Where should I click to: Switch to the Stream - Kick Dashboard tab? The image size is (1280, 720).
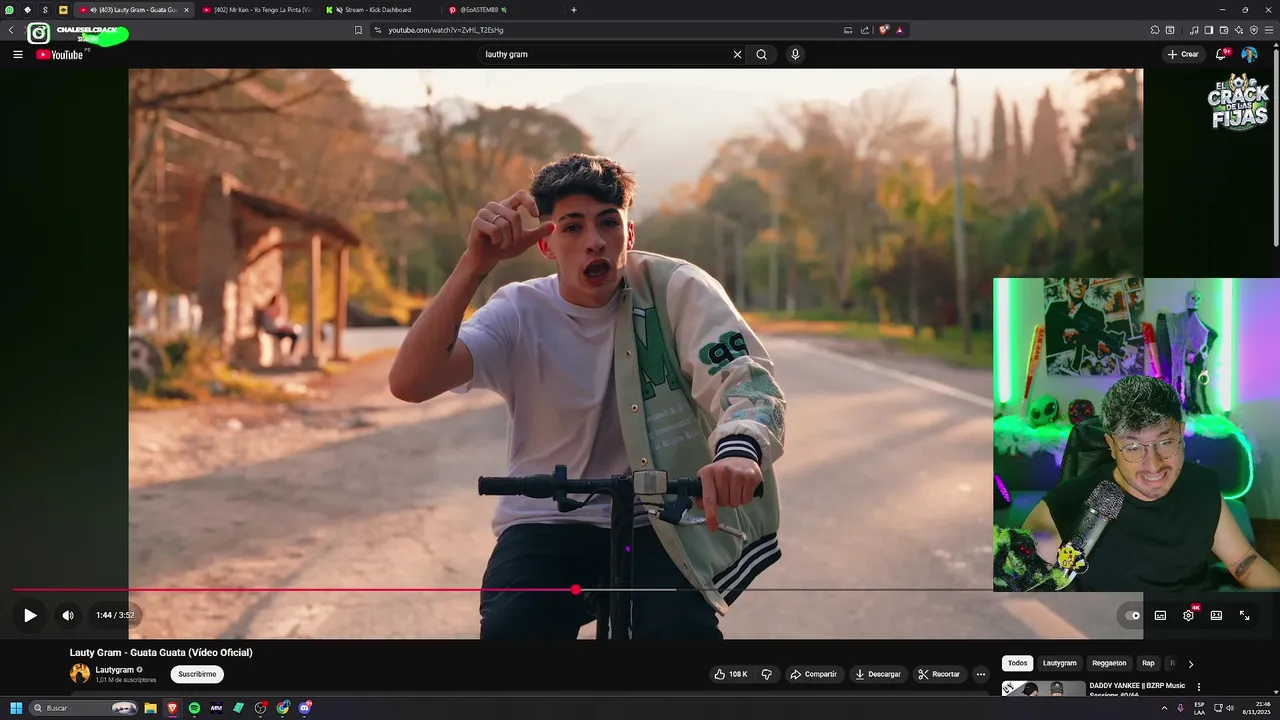378,9
